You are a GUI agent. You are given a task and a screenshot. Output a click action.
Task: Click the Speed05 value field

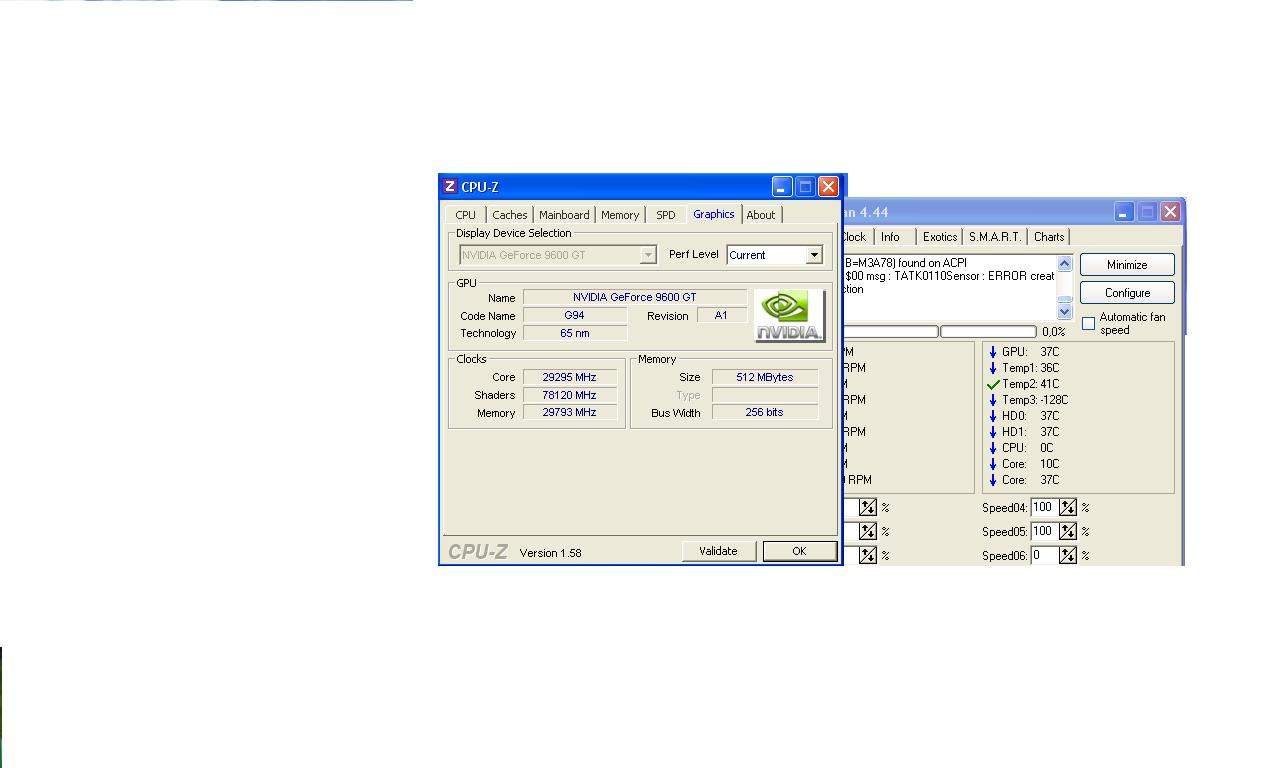tap(1044, 531)
